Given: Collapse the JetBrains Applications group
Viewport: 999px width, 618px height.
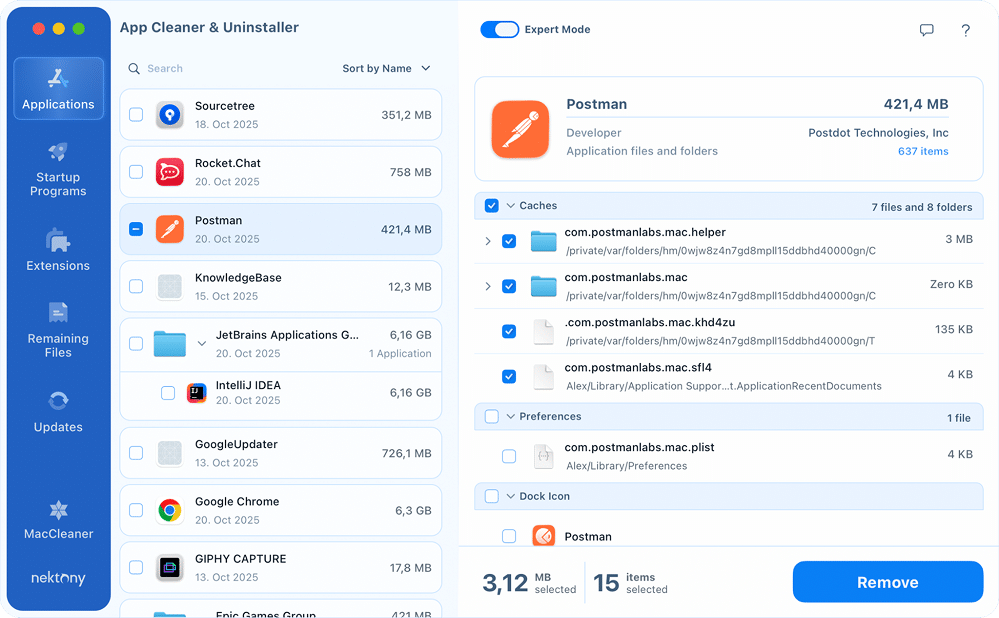Looking at the screenshot, I should (x=202, y=343).
